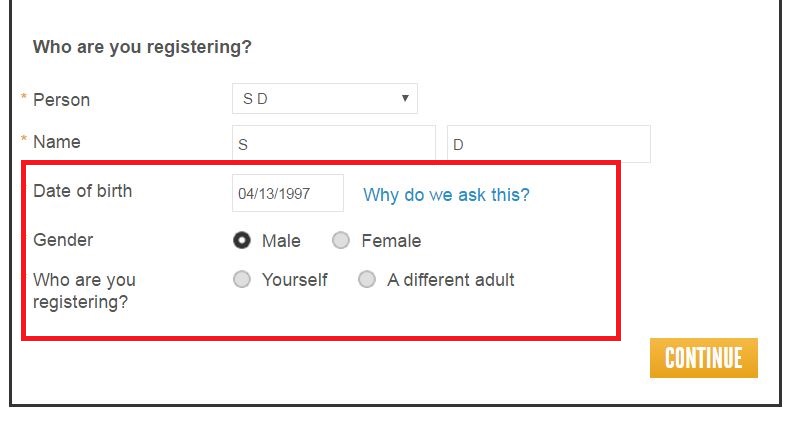Choose the 'A different adult' radio button
The width and height of the screenshot is (801, 430).
pyautogui.click(x=367, y=280)
